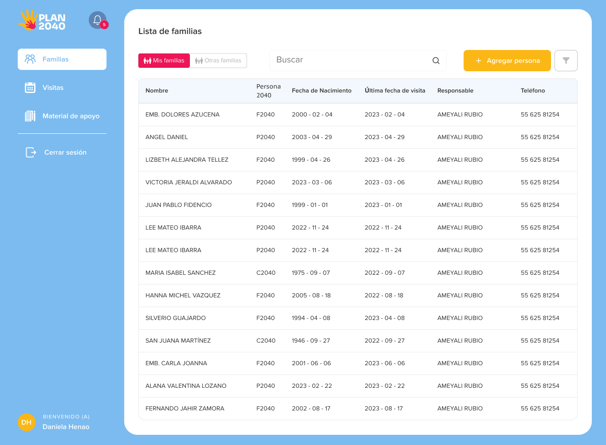Click the Material de apoyo book icon

(x=30, y=116)
